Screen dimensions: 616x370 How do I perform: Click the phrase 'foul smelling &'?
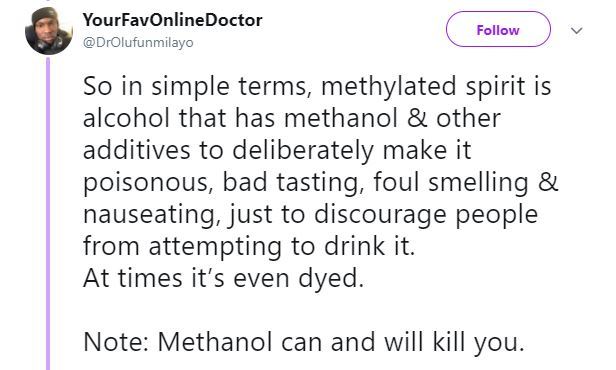click(465, 183)
